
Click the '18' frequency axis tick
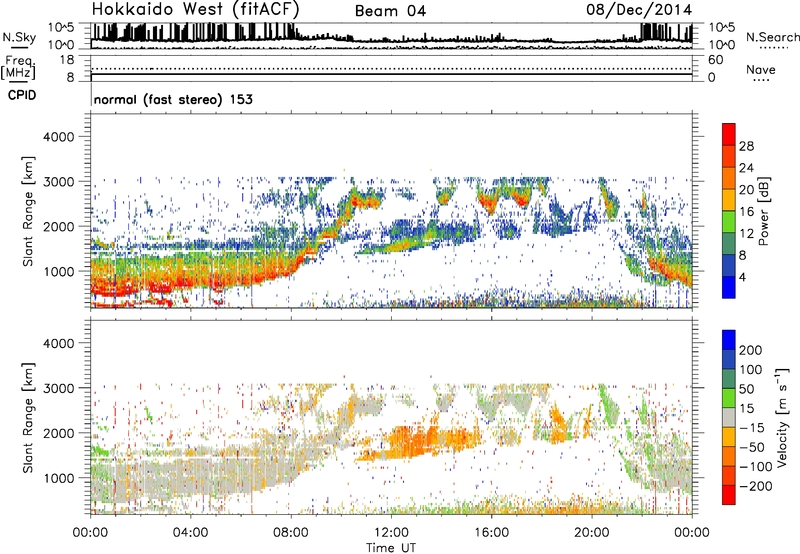[67, 59]
